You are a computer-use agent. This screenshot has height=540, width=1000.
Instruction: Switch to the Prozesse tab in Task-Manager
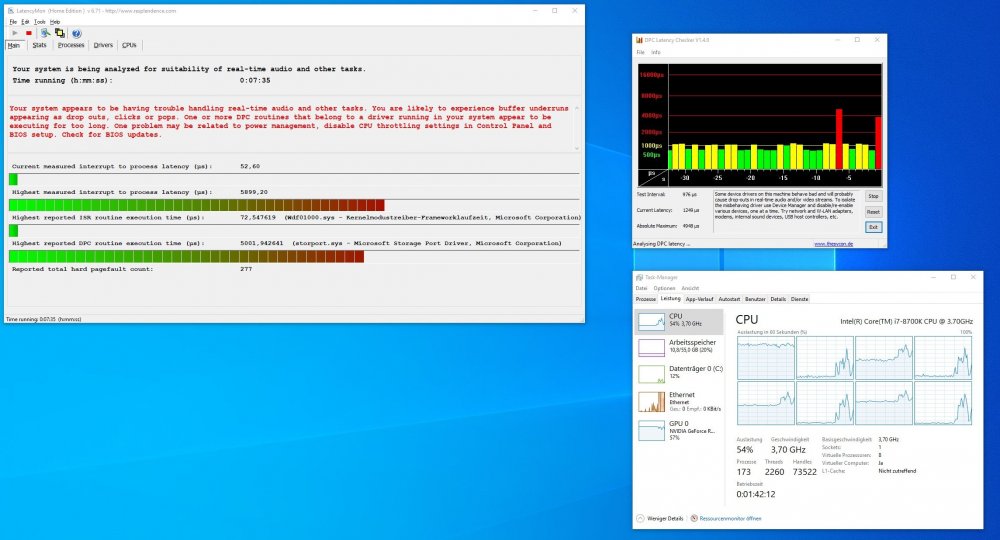point(645,299)
